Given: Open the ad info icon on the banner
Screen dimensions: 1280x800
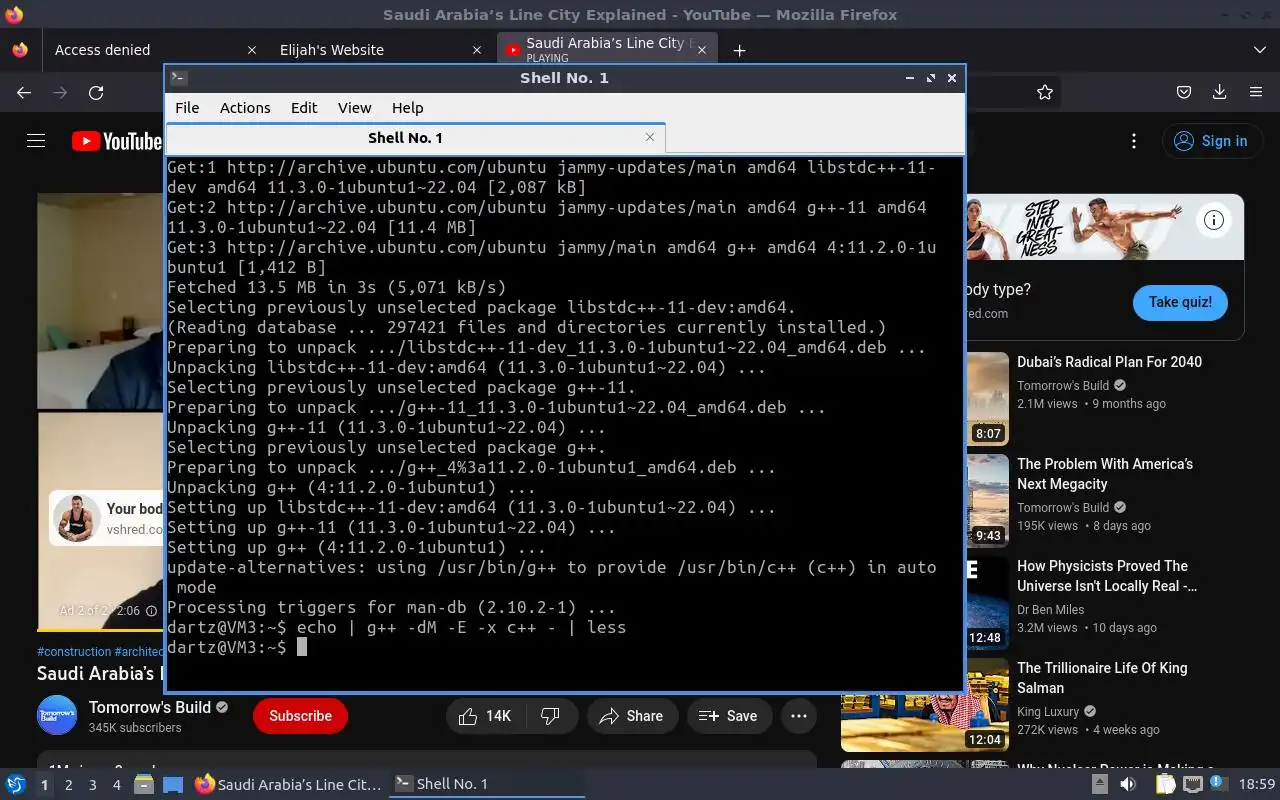Looking at the screenshot, I should tap(1214, 220).
